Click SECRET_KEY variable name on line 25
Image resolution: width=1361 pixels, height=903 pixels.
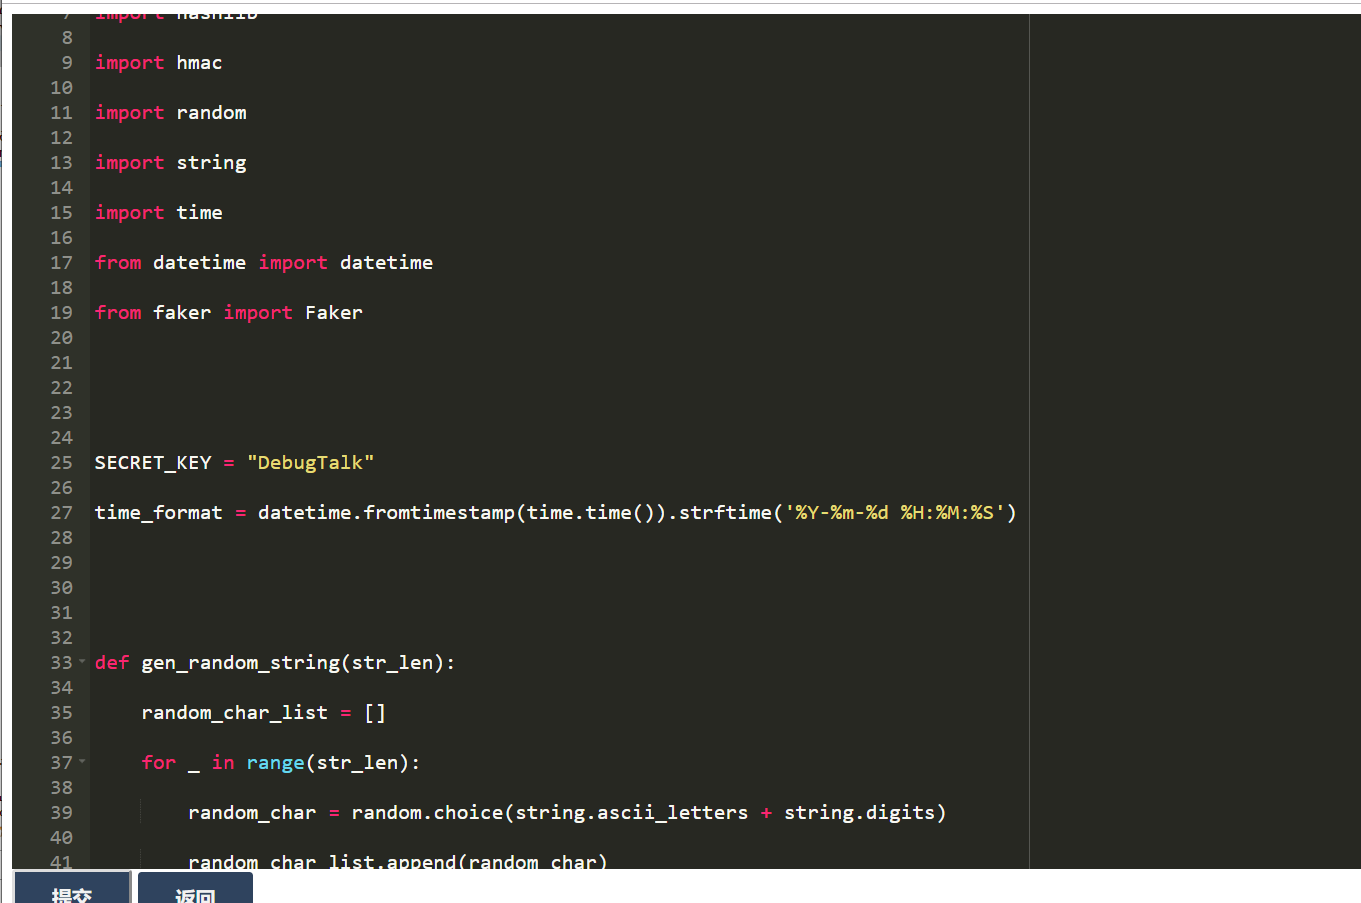153,462
